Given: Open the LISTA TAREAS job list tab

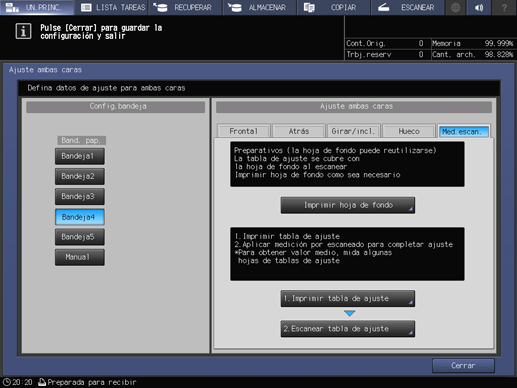Looking at the screenshot, I should pyautogui.click(x=111, y=7).
